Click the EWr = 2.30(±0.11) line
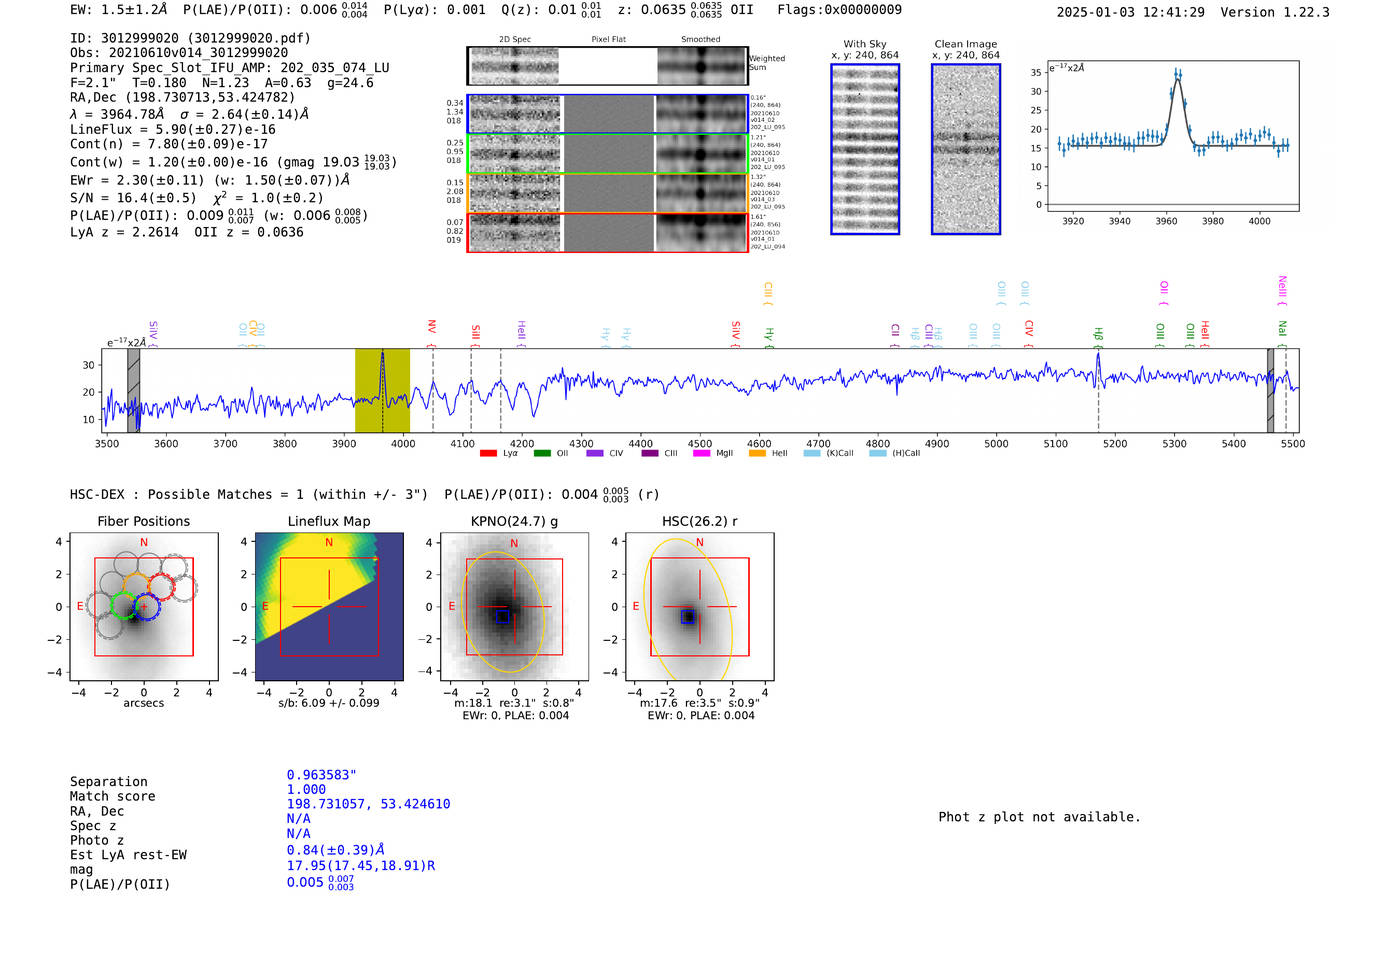 210,180
